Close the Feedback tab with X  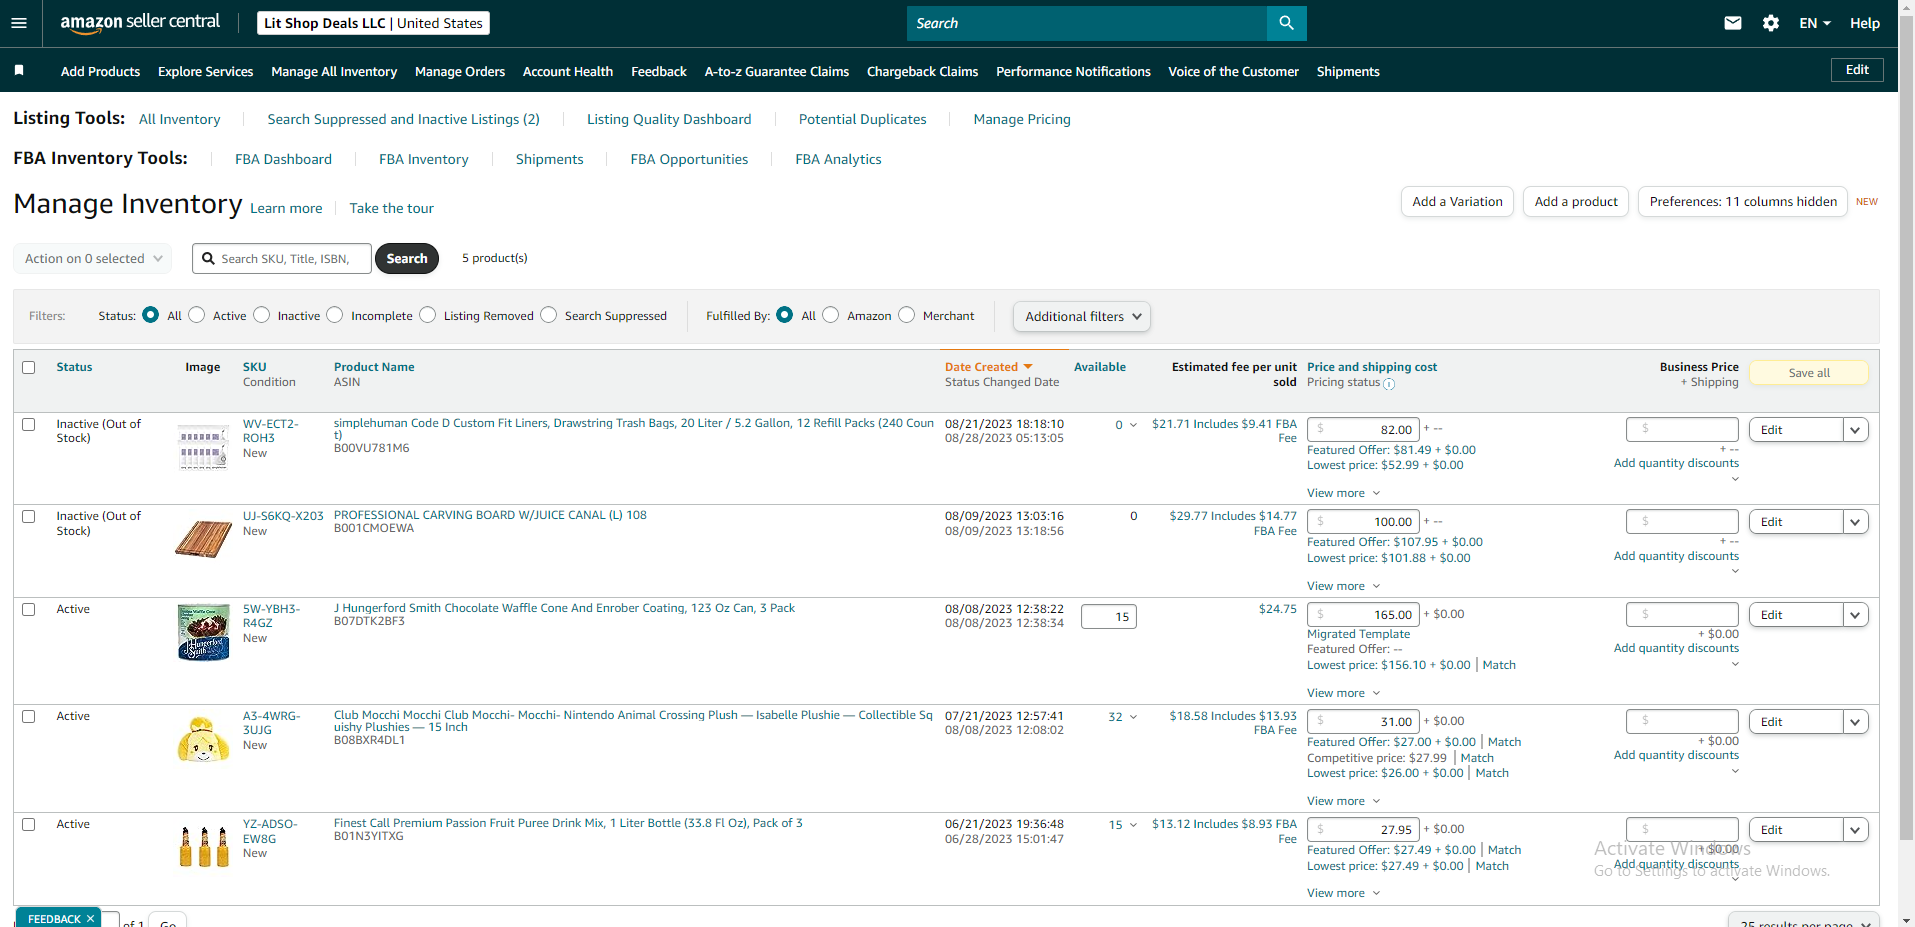coord(90,918)
